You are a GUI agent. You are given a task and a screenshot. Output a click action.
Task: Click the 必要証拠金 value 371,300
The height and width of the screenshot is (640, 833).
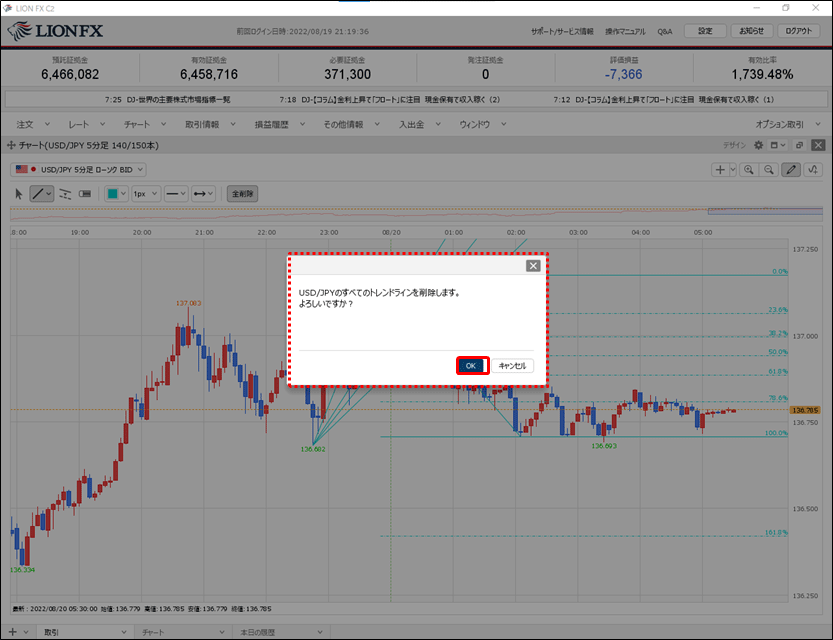(347, 74)
